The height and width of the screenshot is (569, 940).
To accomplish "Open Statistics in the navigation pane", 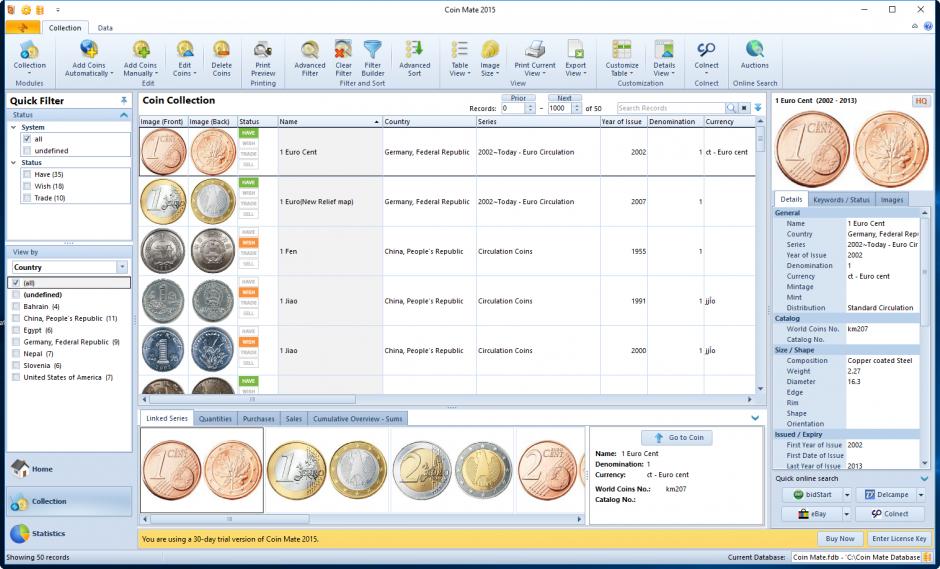I will pyautogui.click(x=69, y=533).
